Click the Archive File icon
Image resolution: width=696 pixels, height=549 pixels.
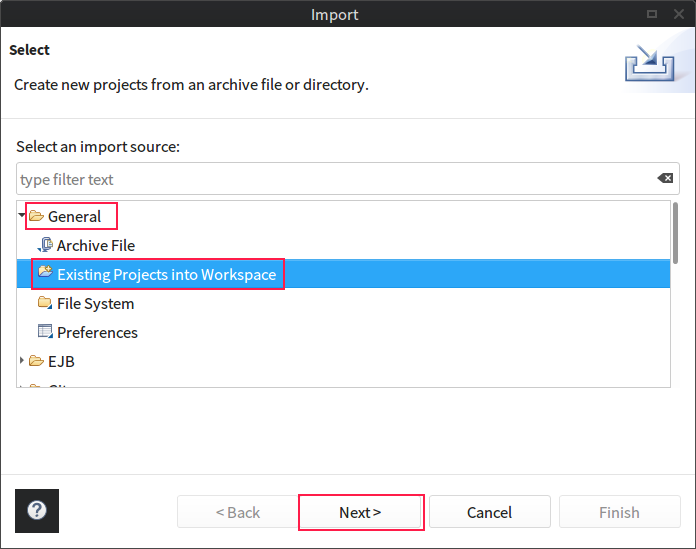[x=45, y=245]
